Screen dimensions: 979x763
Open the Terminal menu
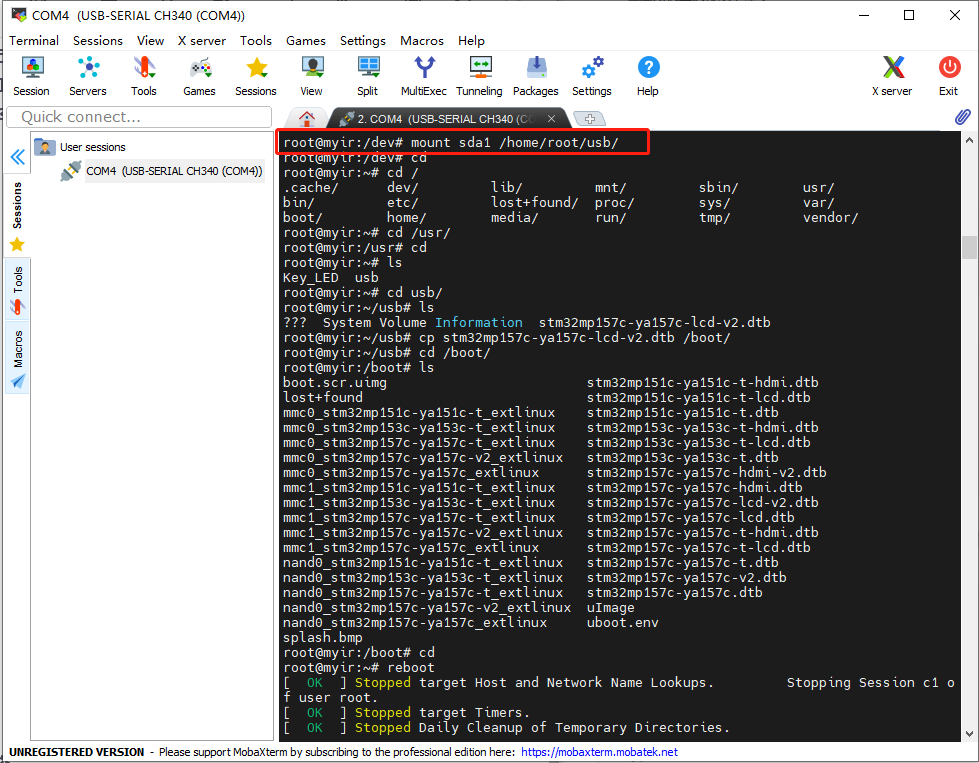(x=34, y=41)
